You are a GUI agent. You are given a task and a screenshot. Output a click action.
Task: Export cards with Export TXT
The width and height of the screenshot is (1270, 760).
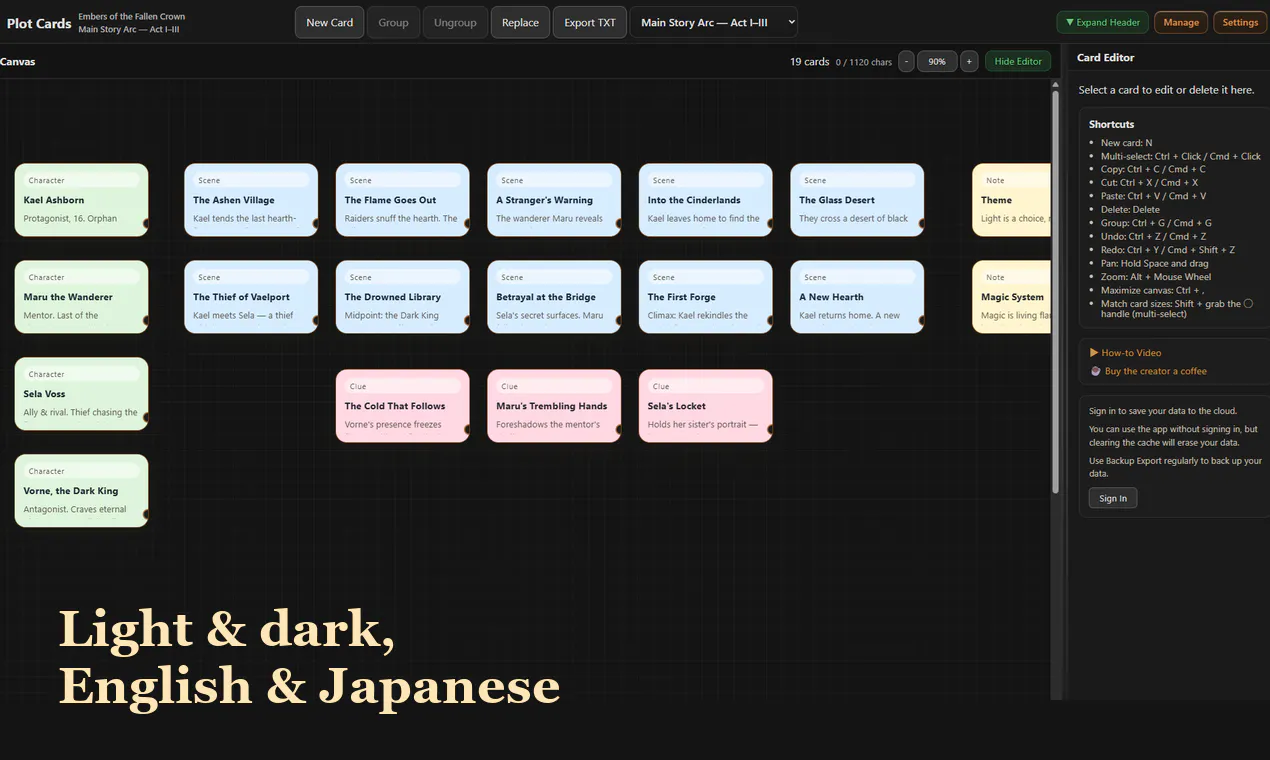pos(590,22)
